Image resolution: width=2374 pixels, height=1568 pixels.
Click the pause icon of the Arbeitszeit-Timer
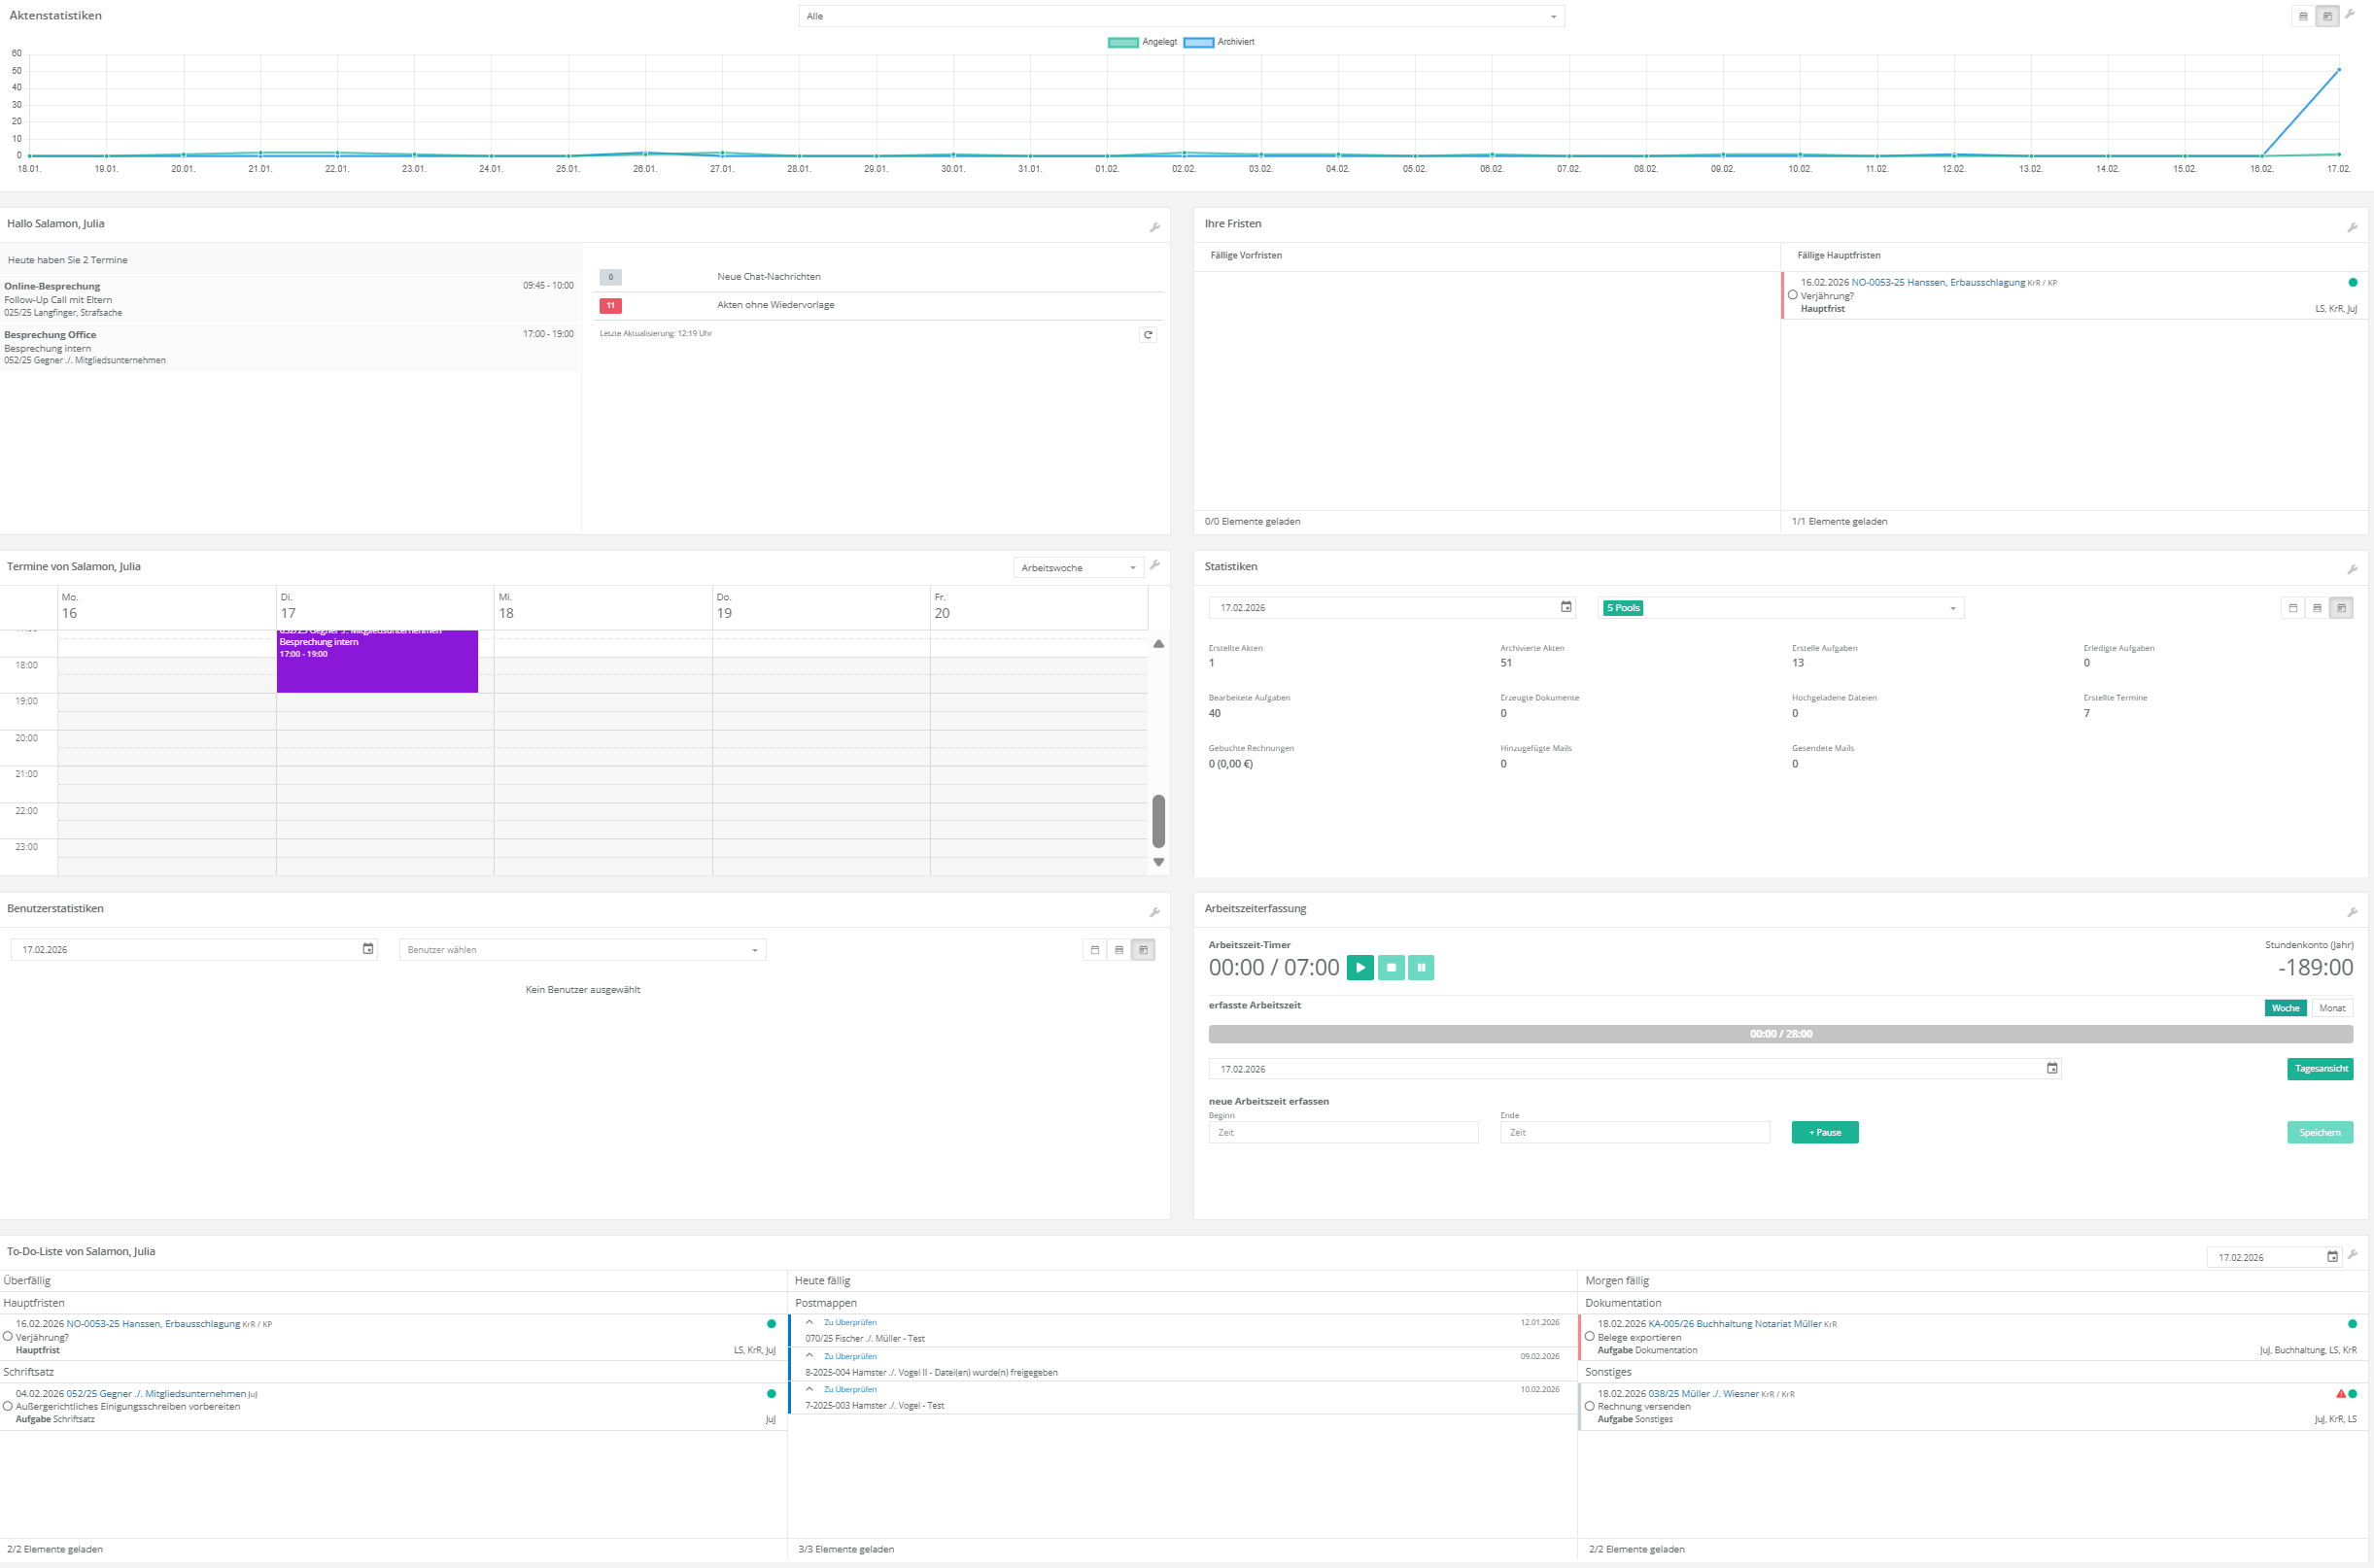1420,967
